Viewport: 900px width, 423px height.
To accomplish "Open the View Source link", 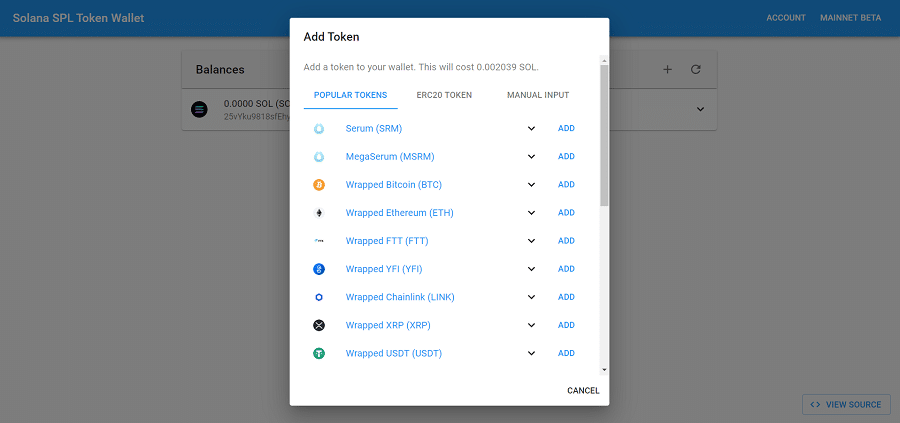I will click(846, 404).
